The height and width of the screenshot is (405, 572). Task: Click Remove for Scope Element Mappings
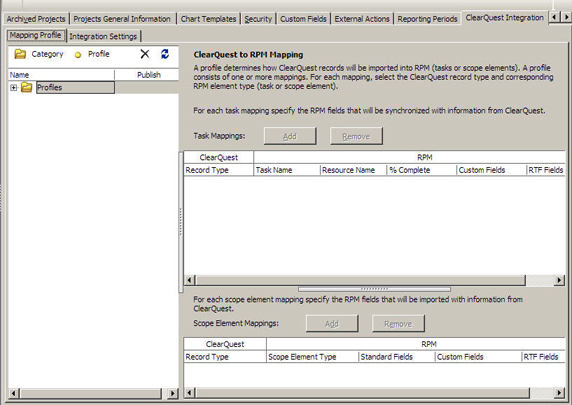click(398, 324)
